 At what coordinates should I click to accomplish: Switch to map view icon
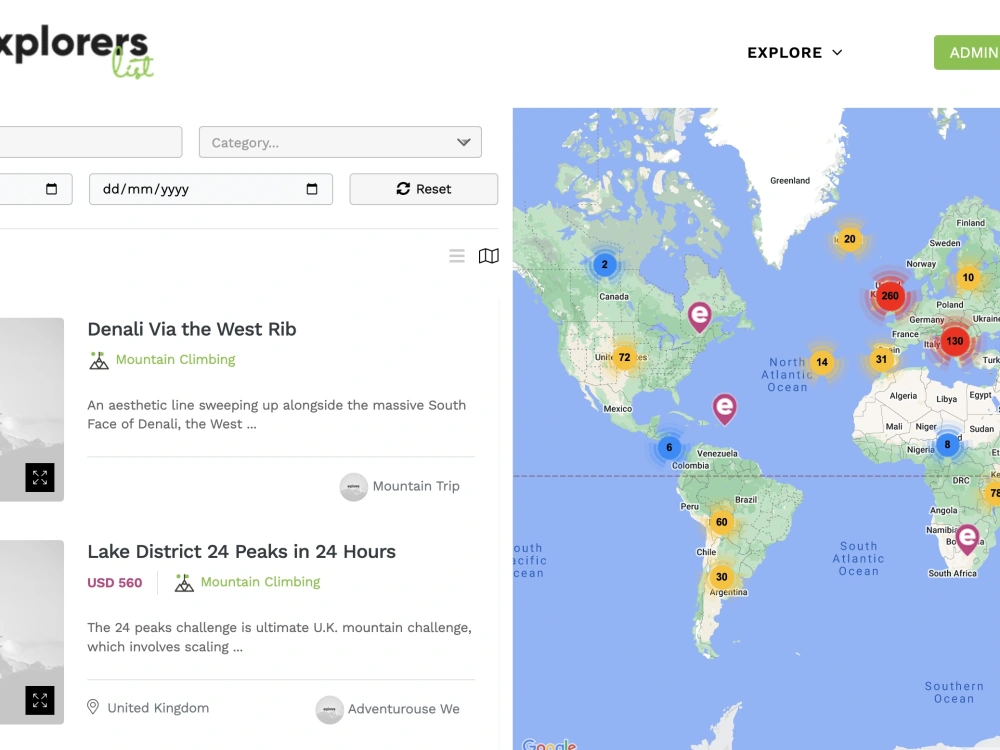489,256
